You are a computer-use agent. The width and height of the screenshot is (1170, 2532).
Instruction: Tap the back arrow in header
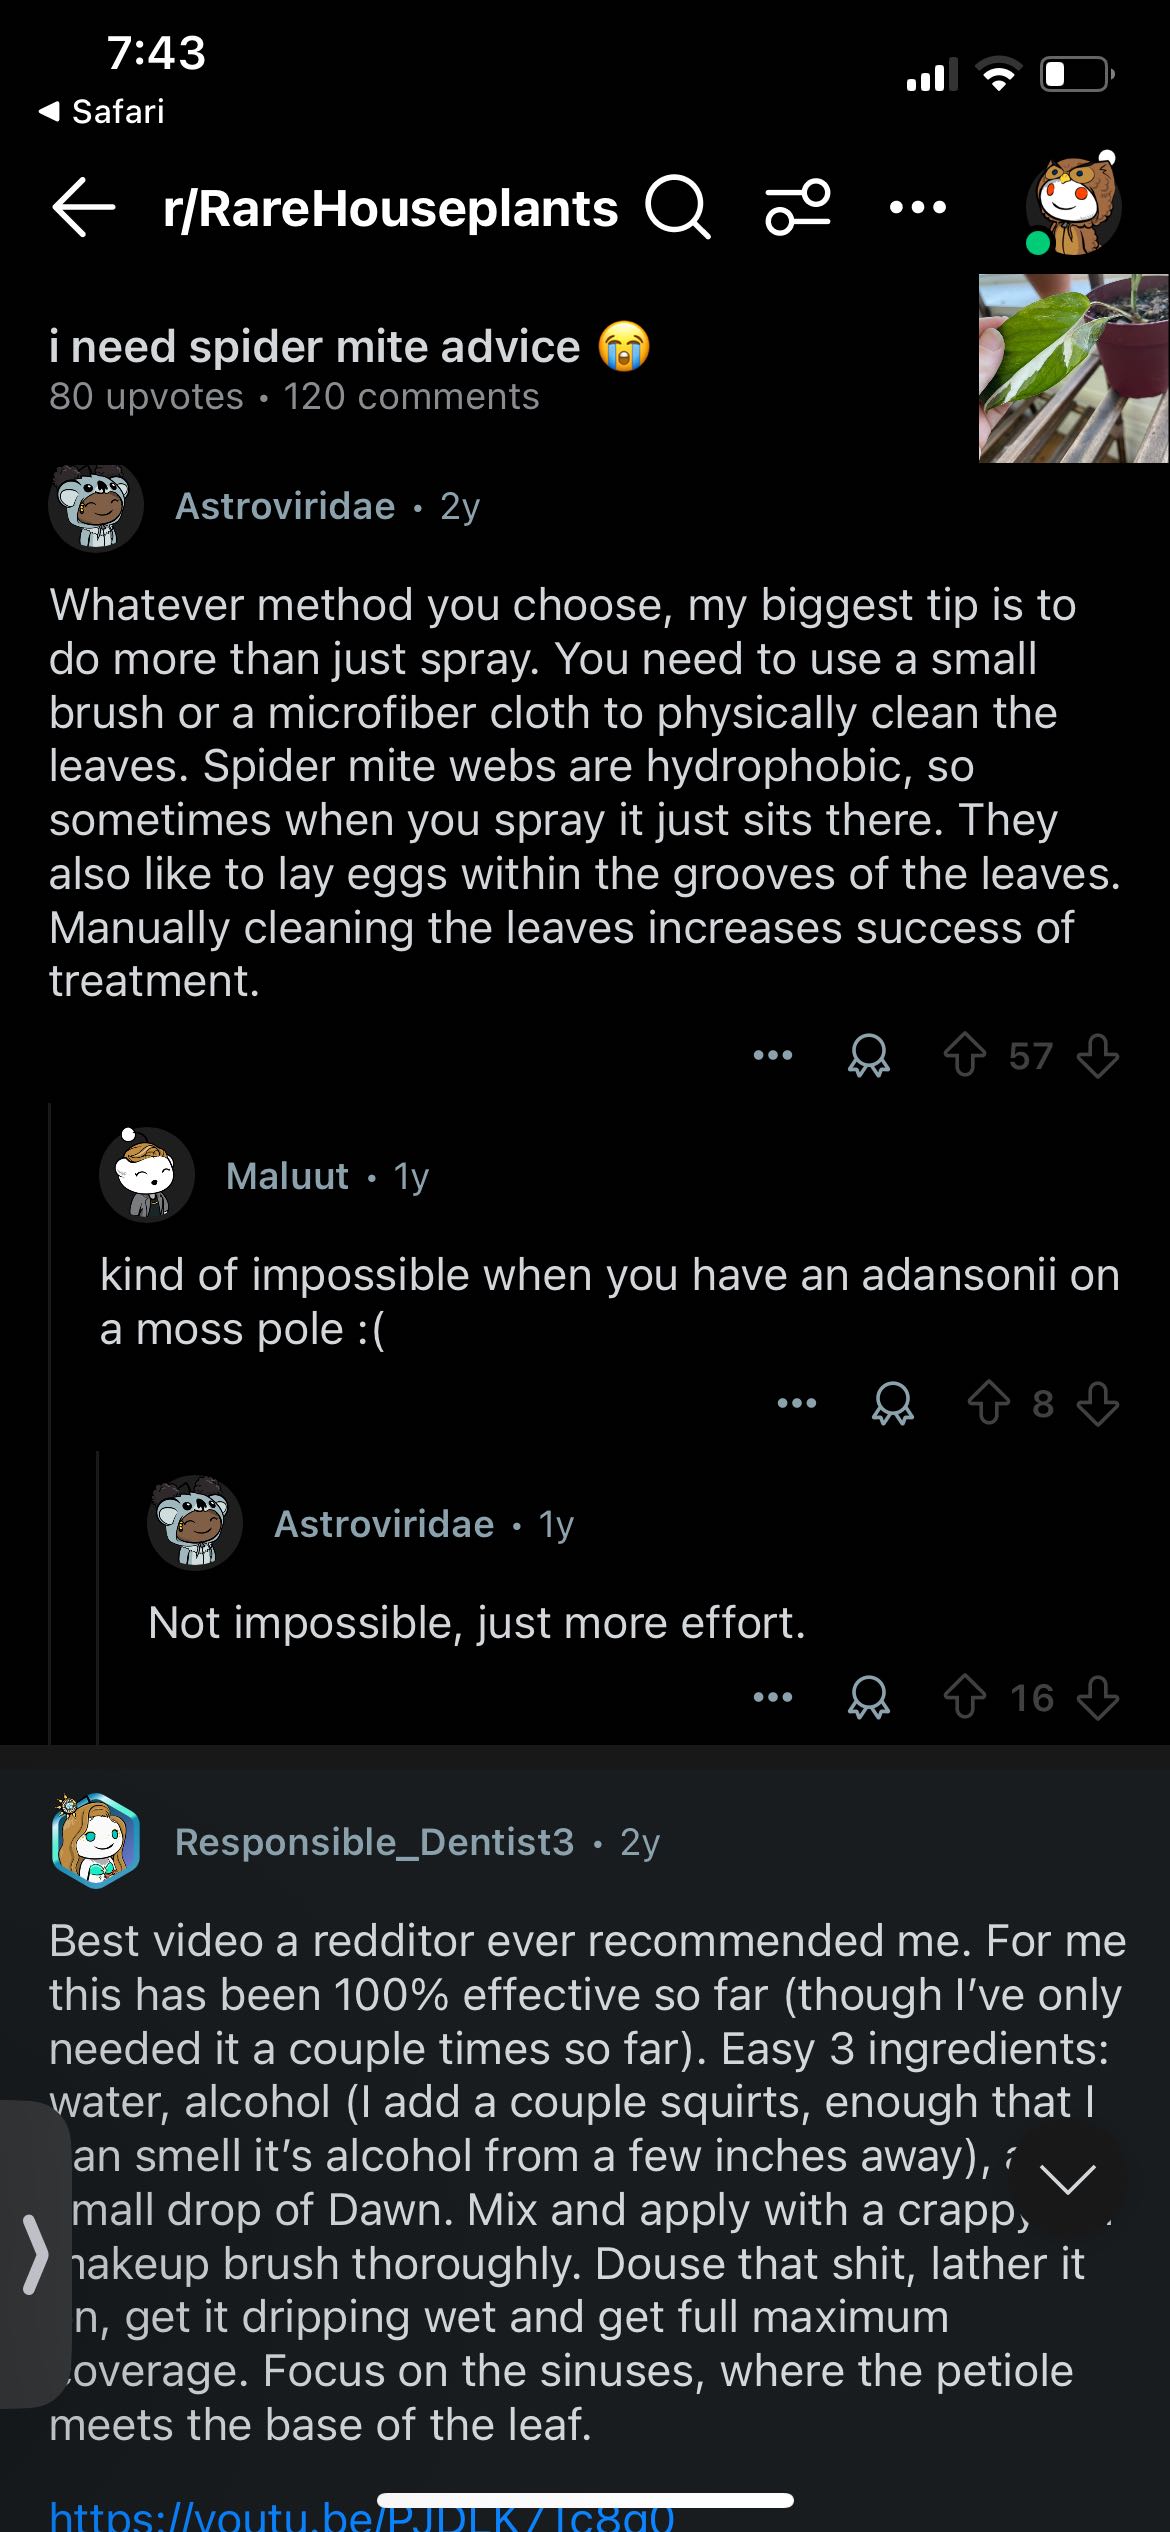pos(84,207)
